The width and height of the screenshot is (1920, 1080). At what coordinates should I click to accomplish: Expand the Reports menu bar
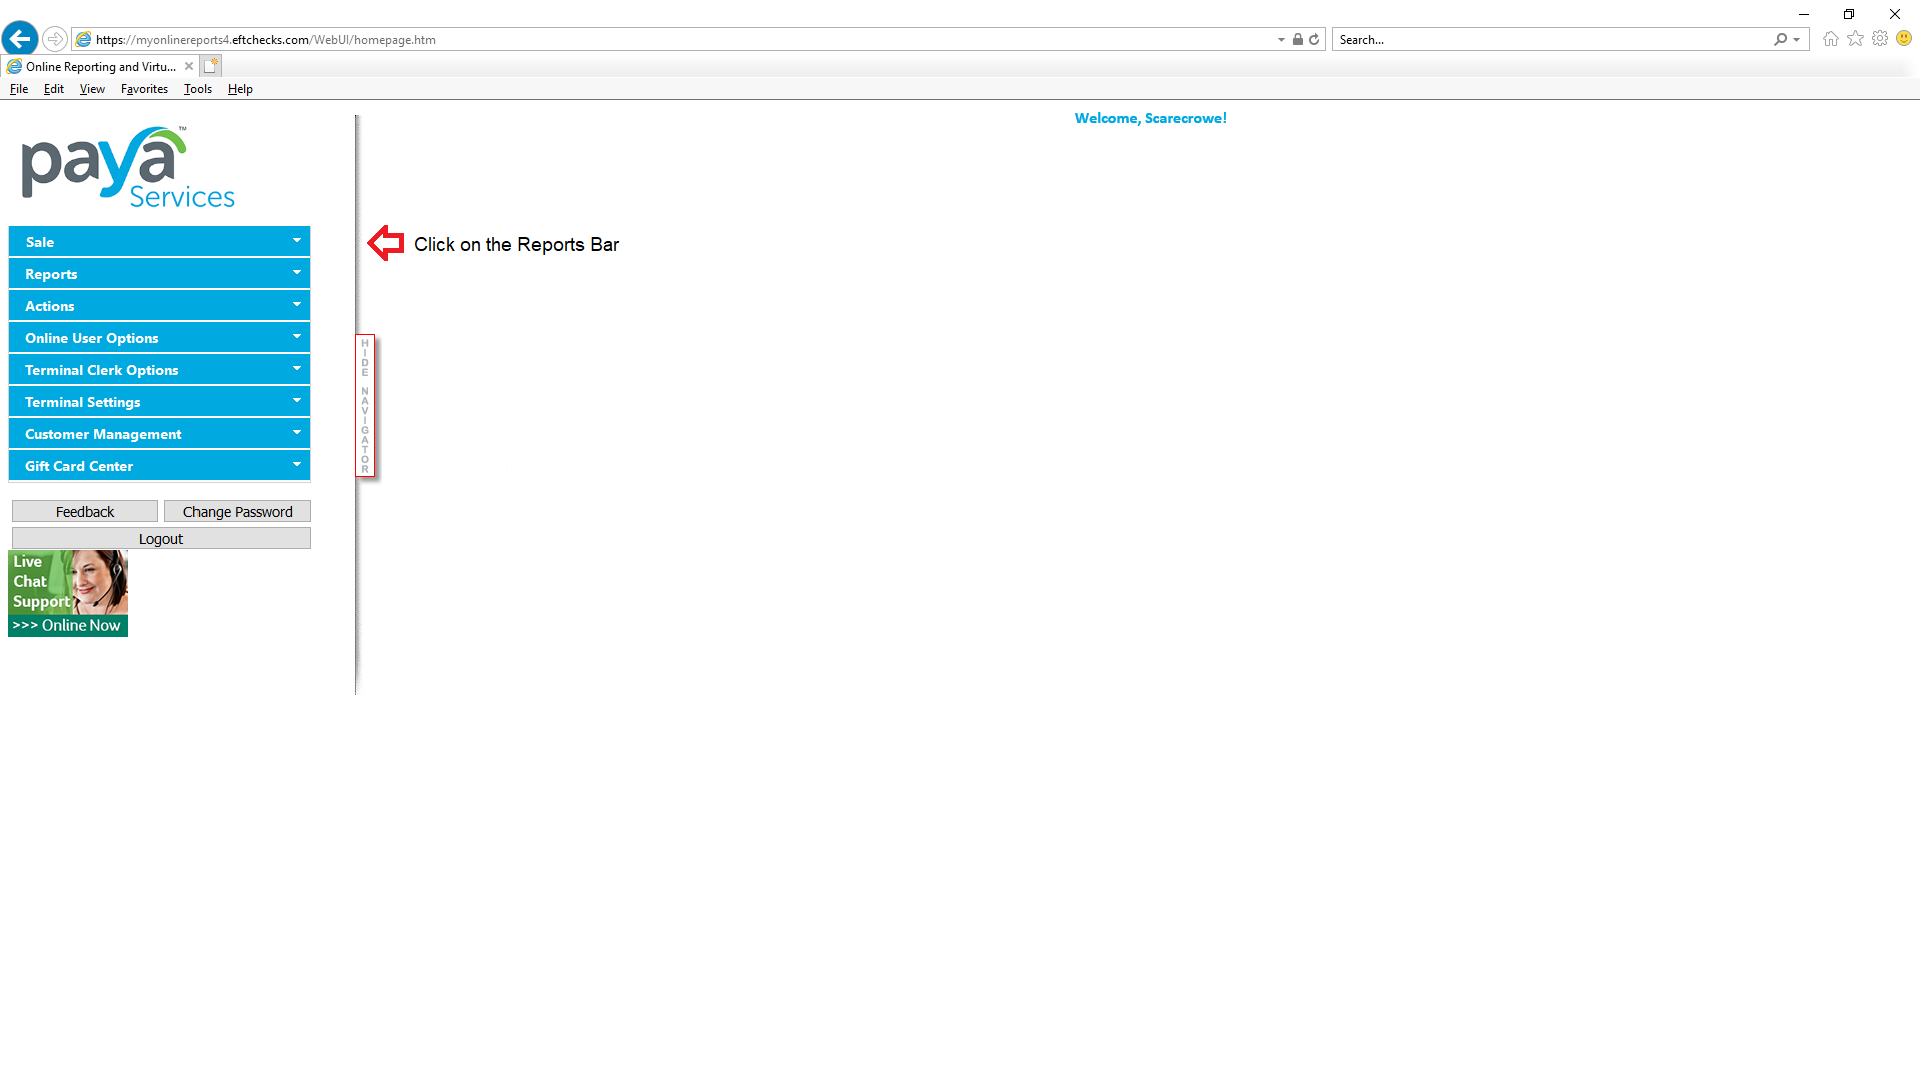click(x=159, y=274)
